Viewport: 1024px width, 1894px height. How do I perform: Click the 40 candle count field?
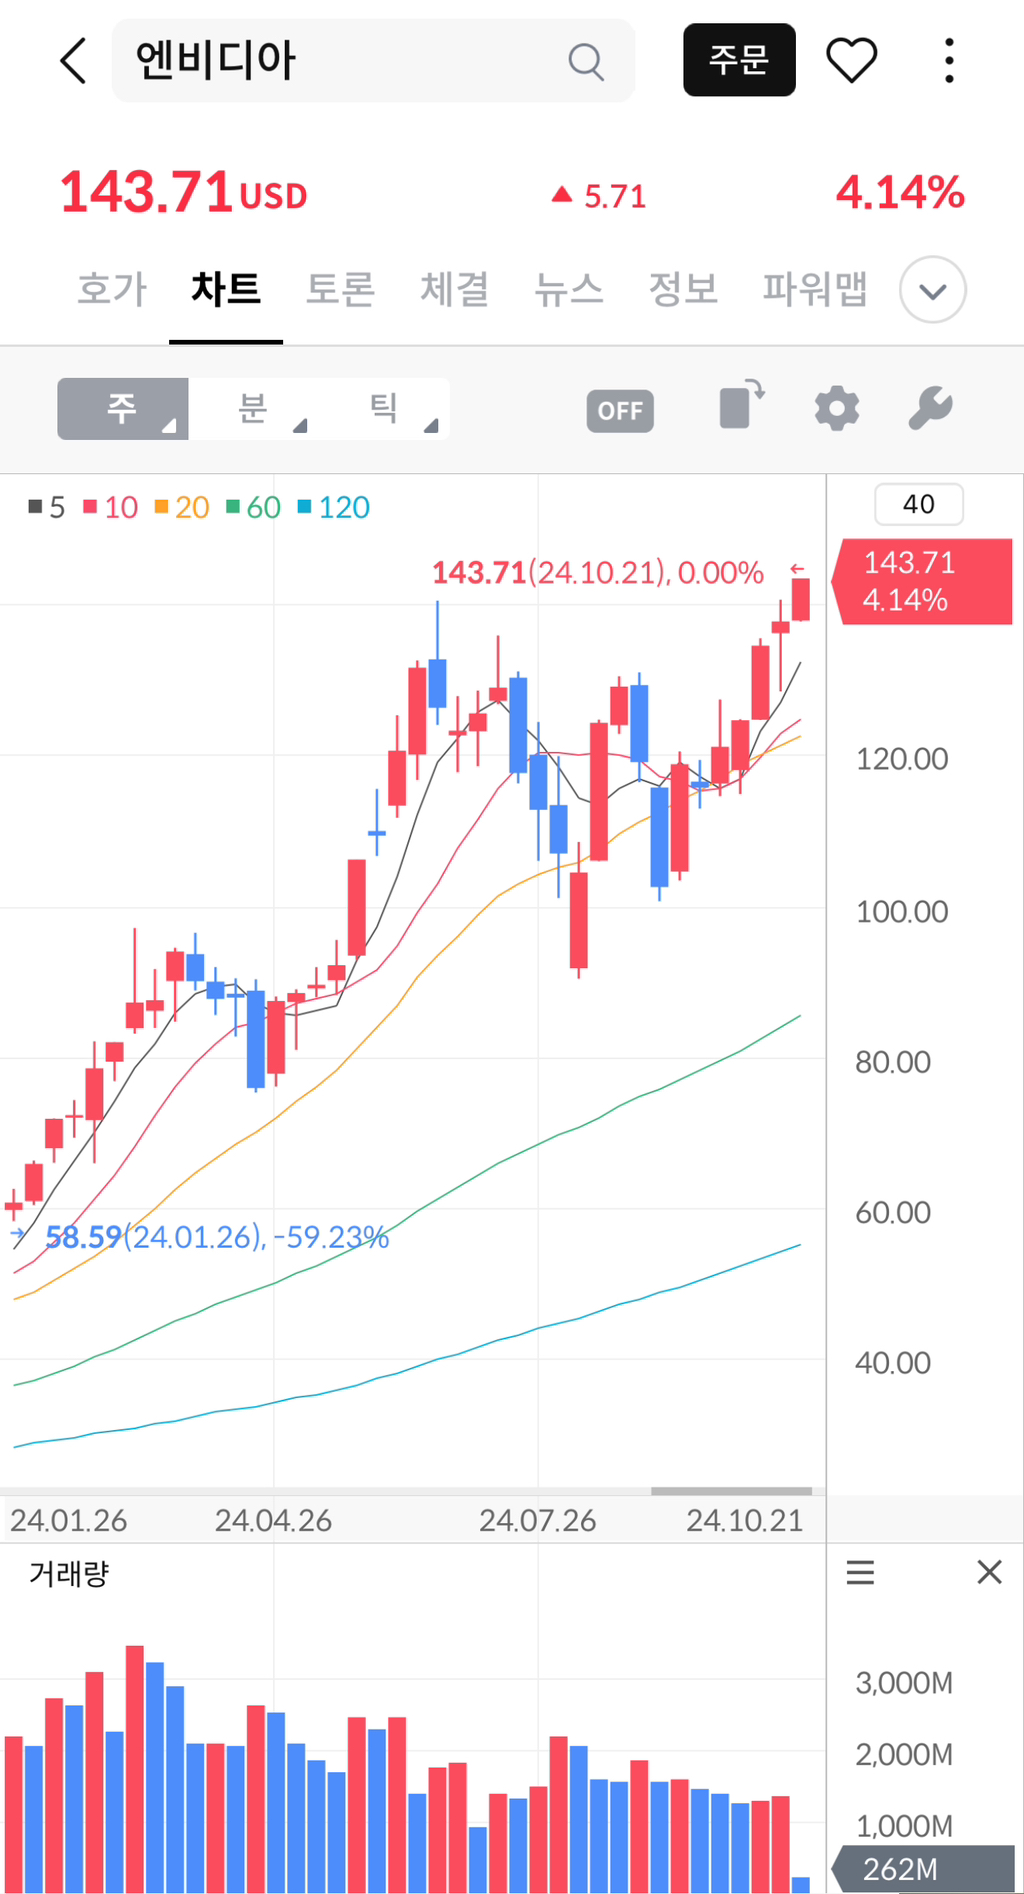(x=918, y=504)
